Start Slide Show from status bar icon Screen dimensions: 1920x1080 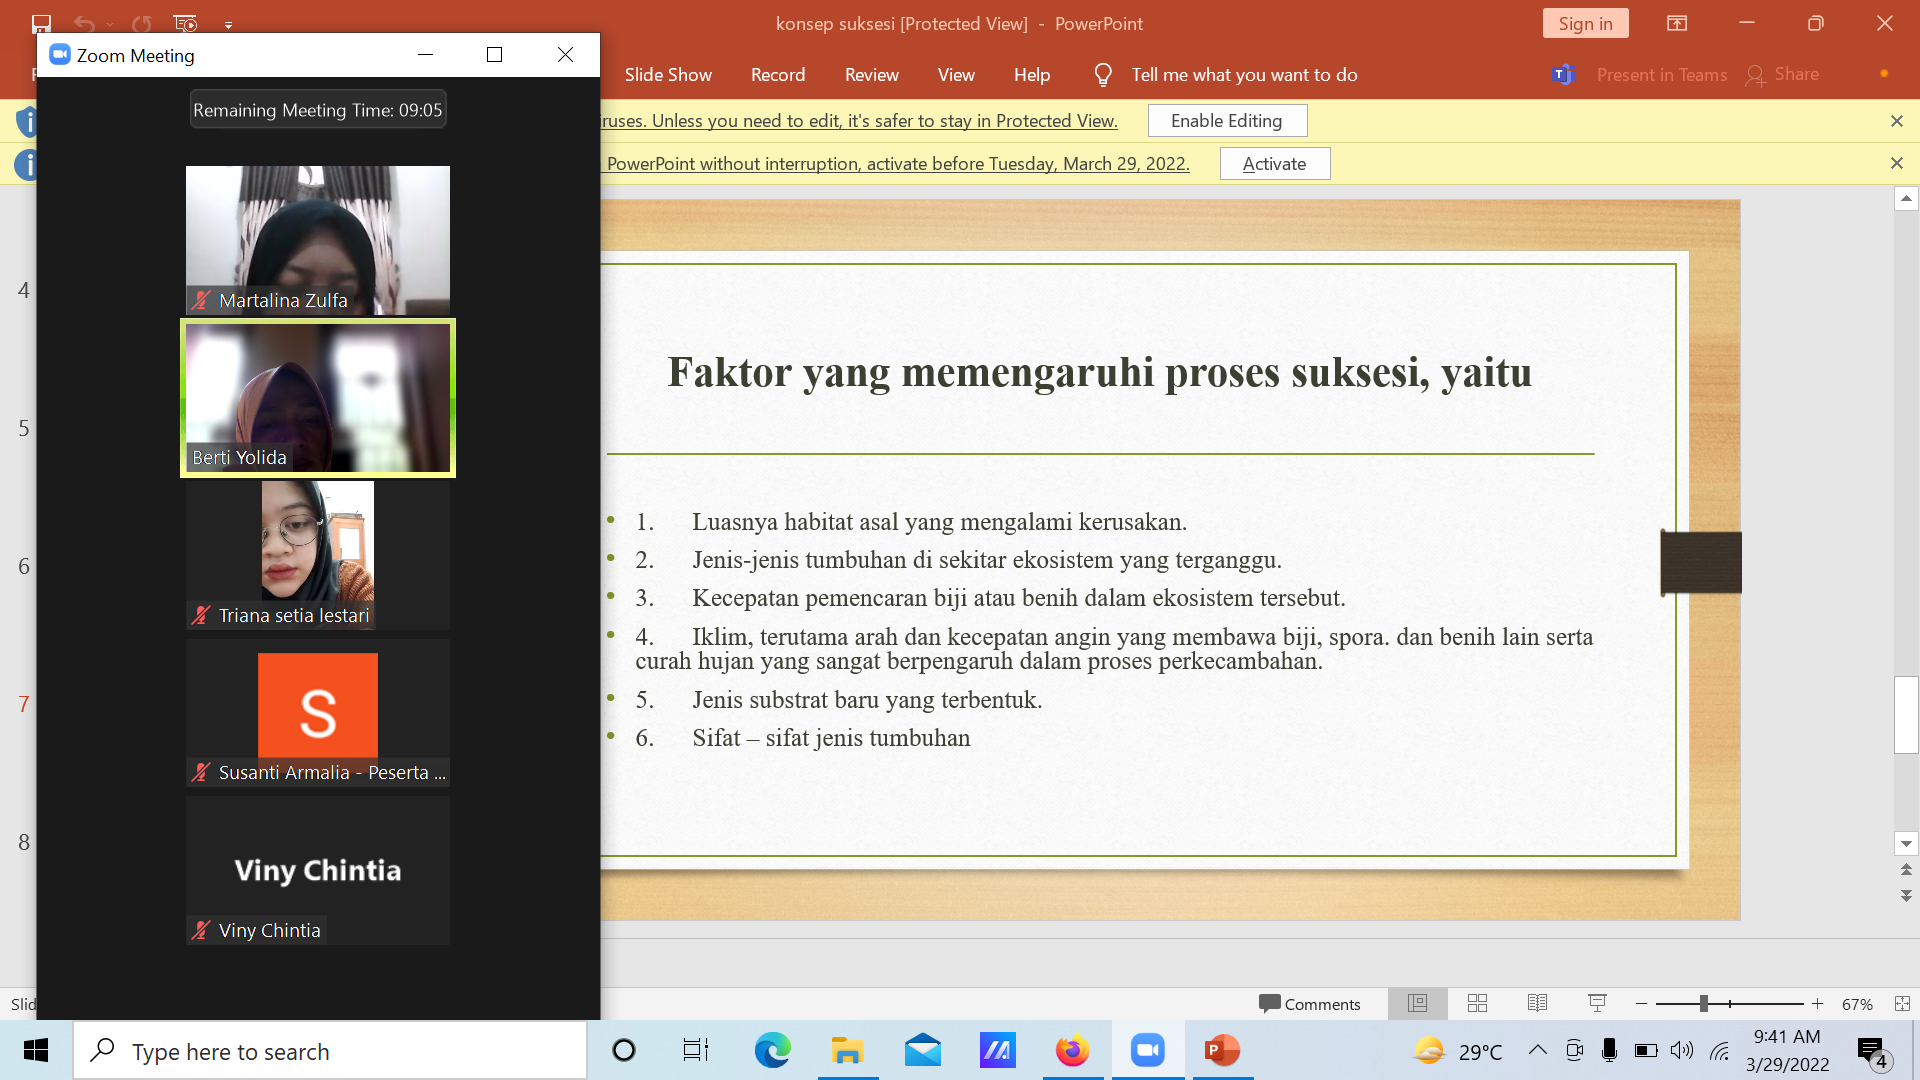(x=1597, y=1003)
